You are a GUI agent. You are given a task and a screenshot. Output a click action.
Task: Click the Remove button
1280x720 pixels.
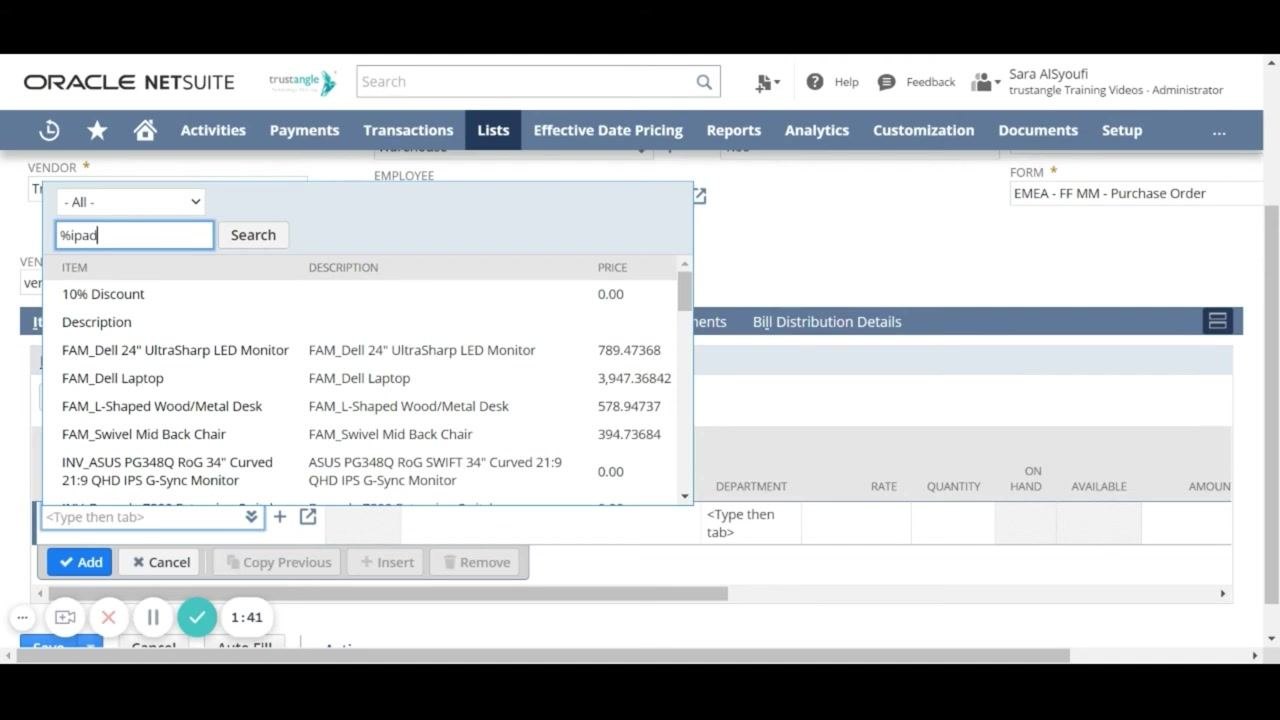pos(475,562)
